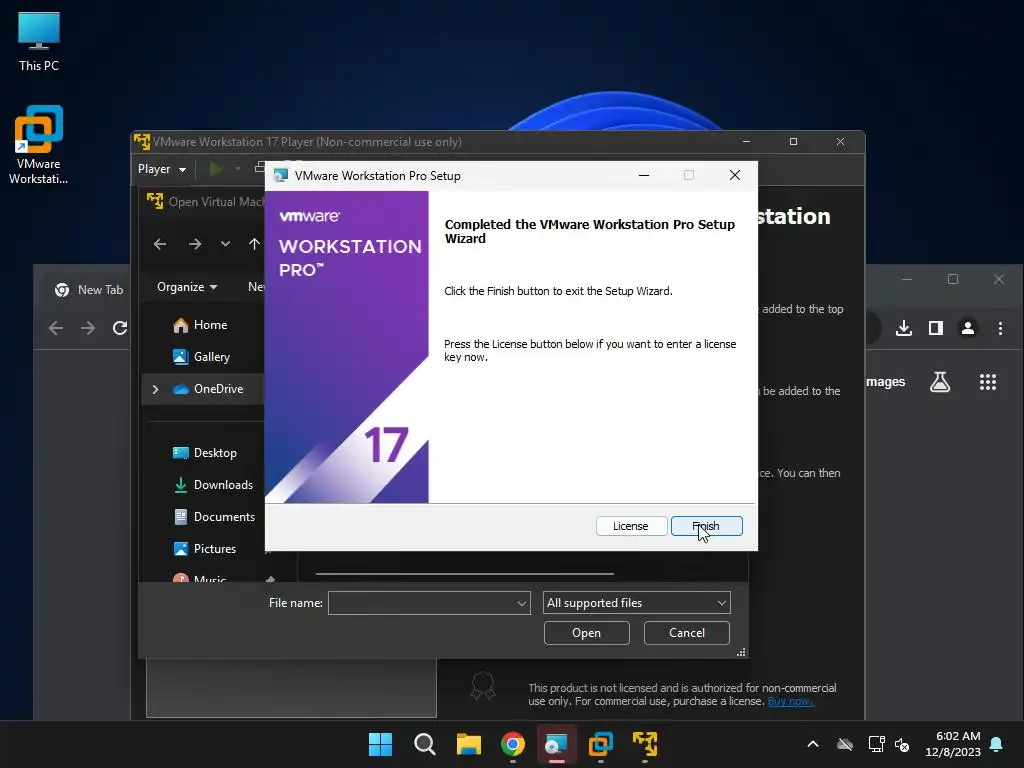1024x768 pixels.
Task: Select Pictures in the file dialog sidebar
Action: (204, 549)
